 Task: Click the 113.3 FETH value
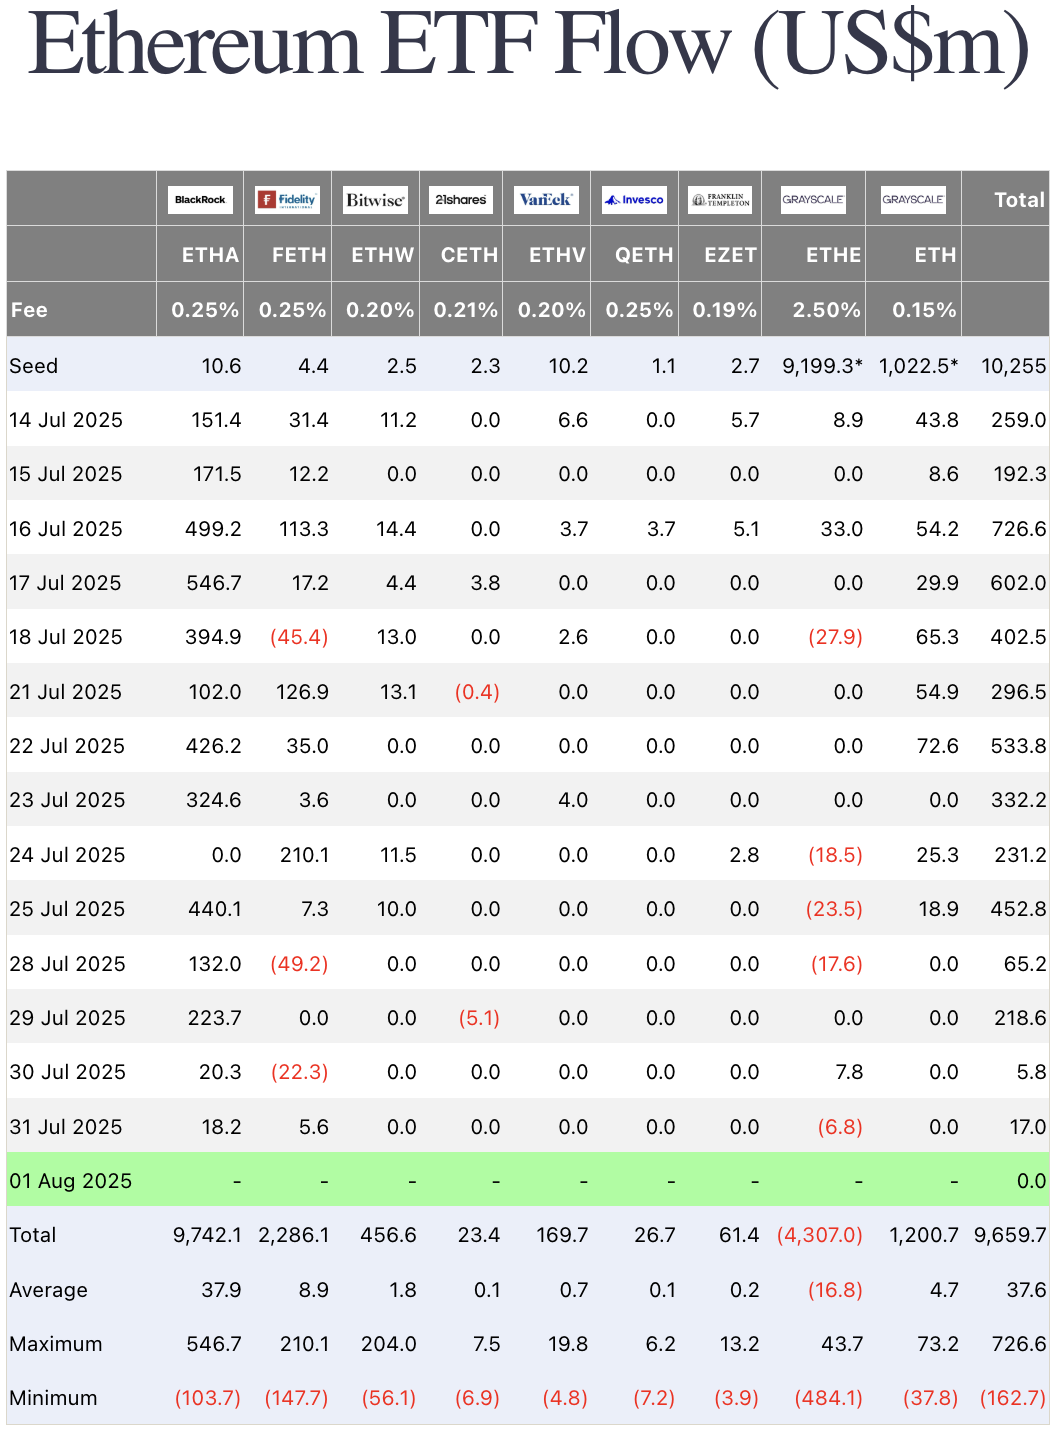tap(304, 529)
